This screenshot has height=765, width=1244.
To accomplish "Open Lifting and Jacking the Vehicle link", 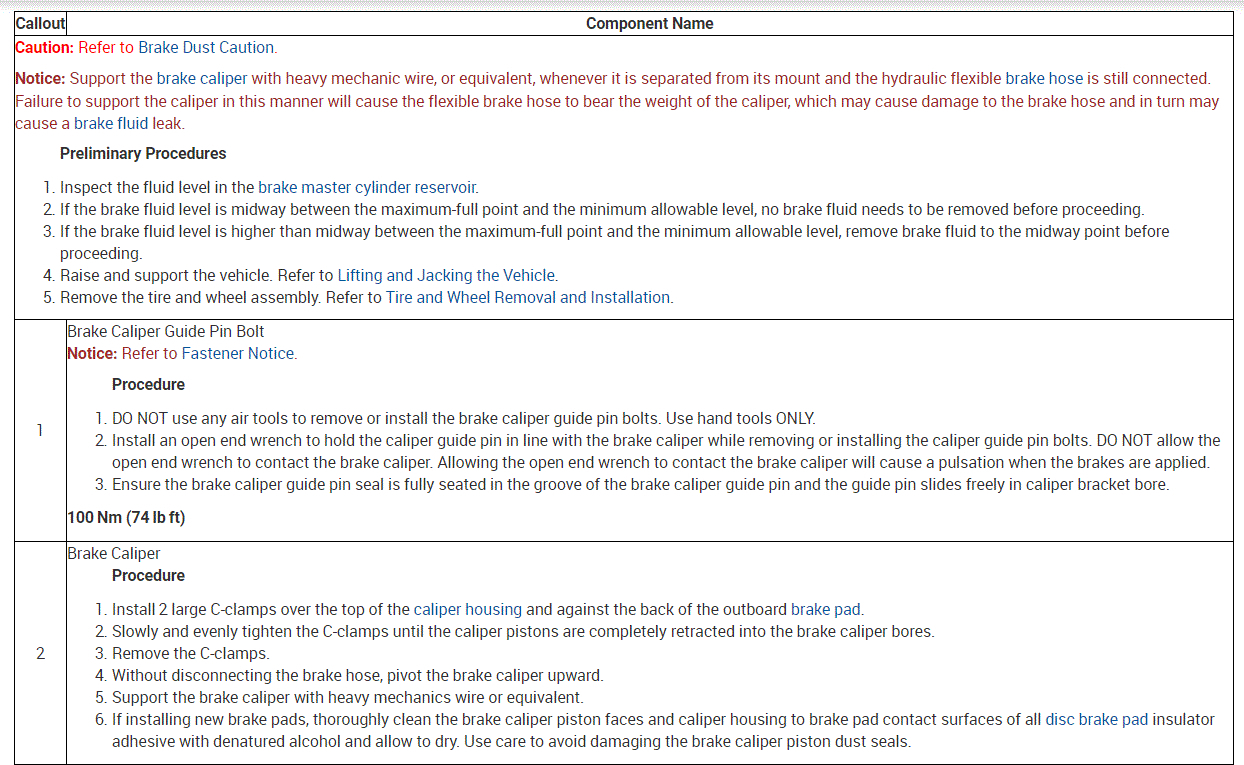I will pyautogui.click(x=446, y=275).
